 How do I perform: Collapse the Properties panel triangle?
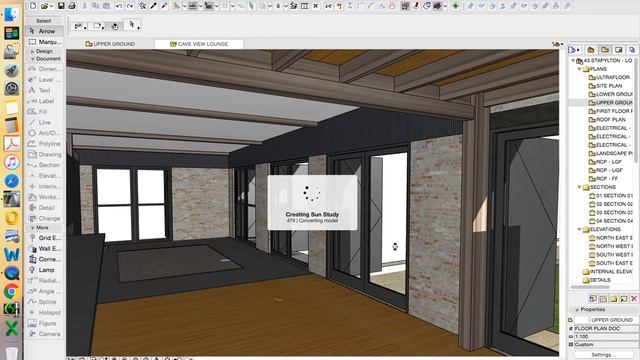(577, 309)
